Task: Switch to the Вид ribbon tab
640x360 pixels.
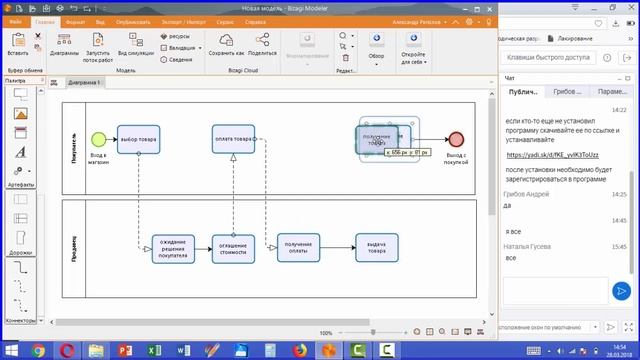Action: pos(100,22)
